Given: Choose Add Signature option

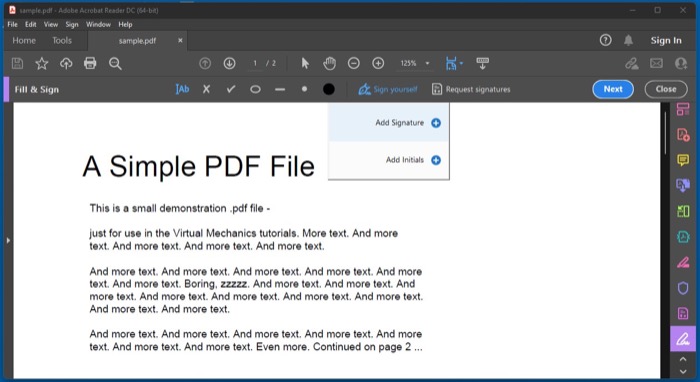Looking at the screenshot, I should 389,123.
